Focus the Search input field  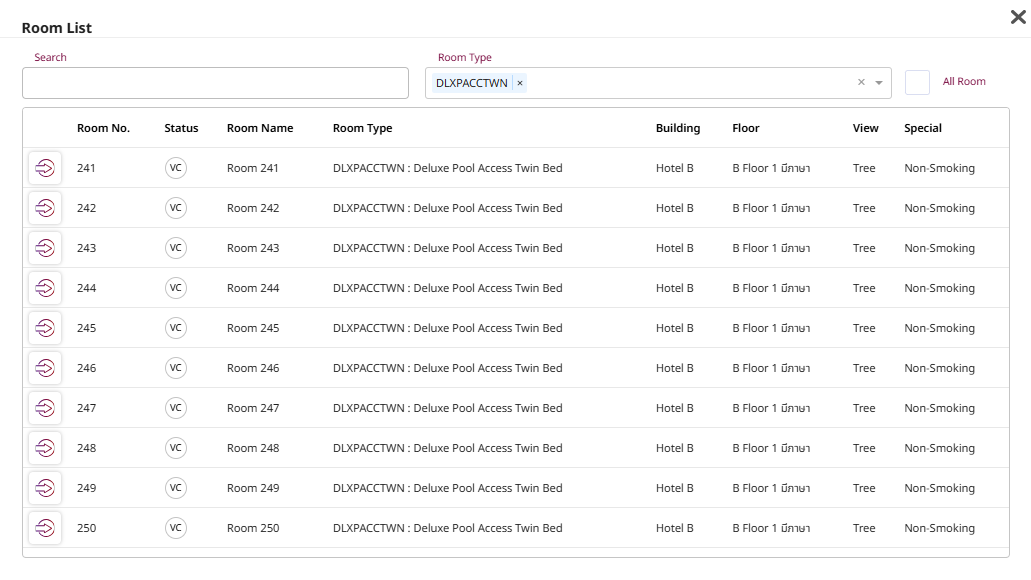point(215,83)
